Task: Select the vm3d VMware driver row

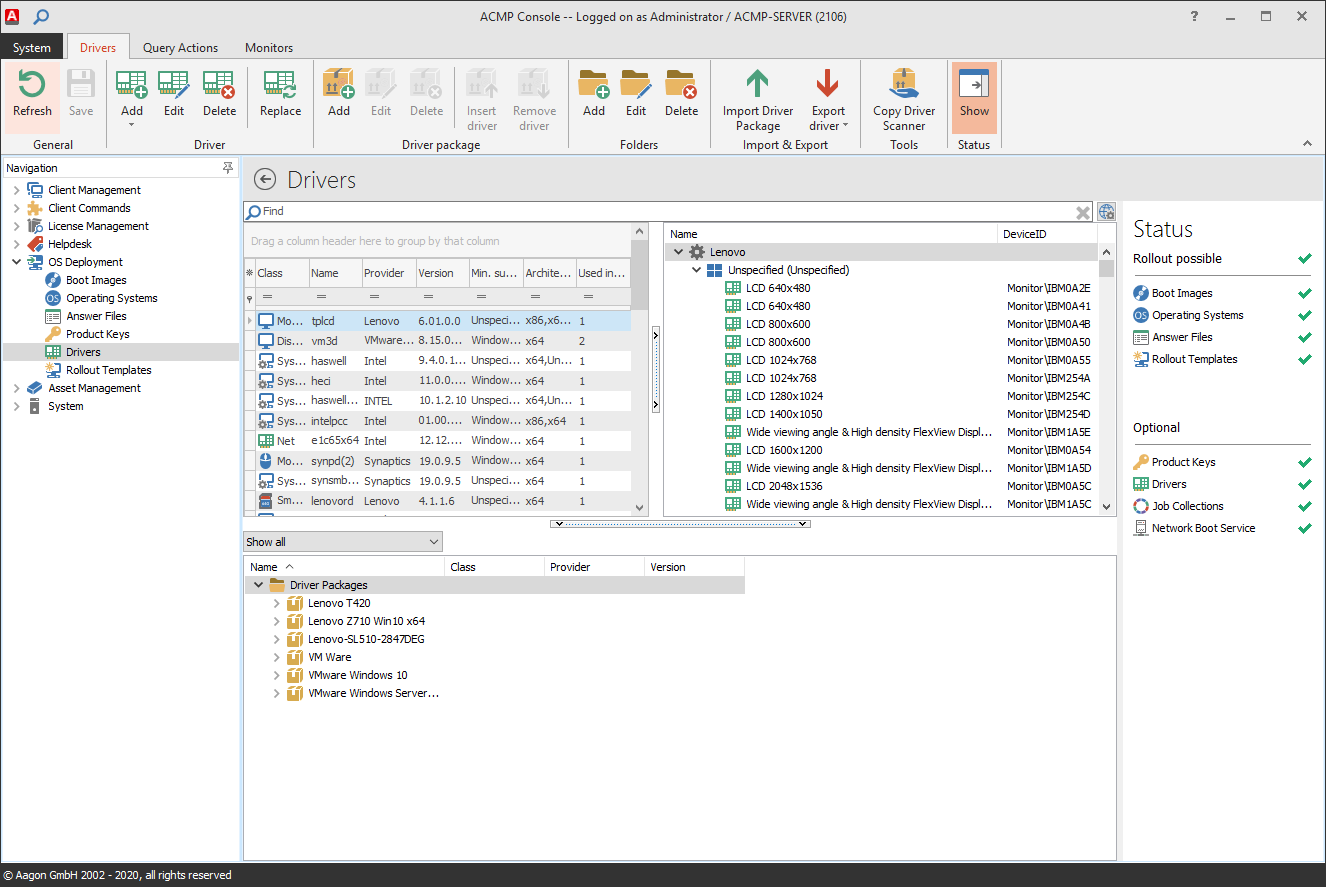Action: tap(437, 341)
